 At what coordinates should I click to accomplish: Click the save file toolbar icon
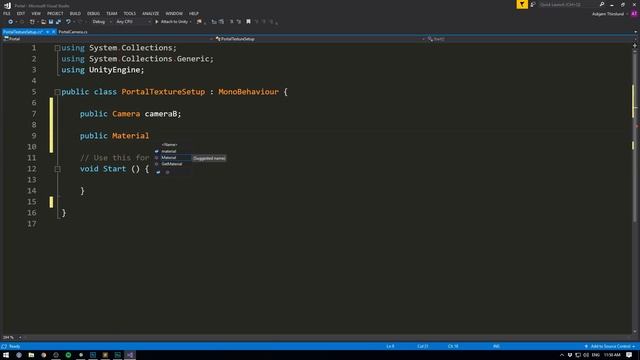51,22
